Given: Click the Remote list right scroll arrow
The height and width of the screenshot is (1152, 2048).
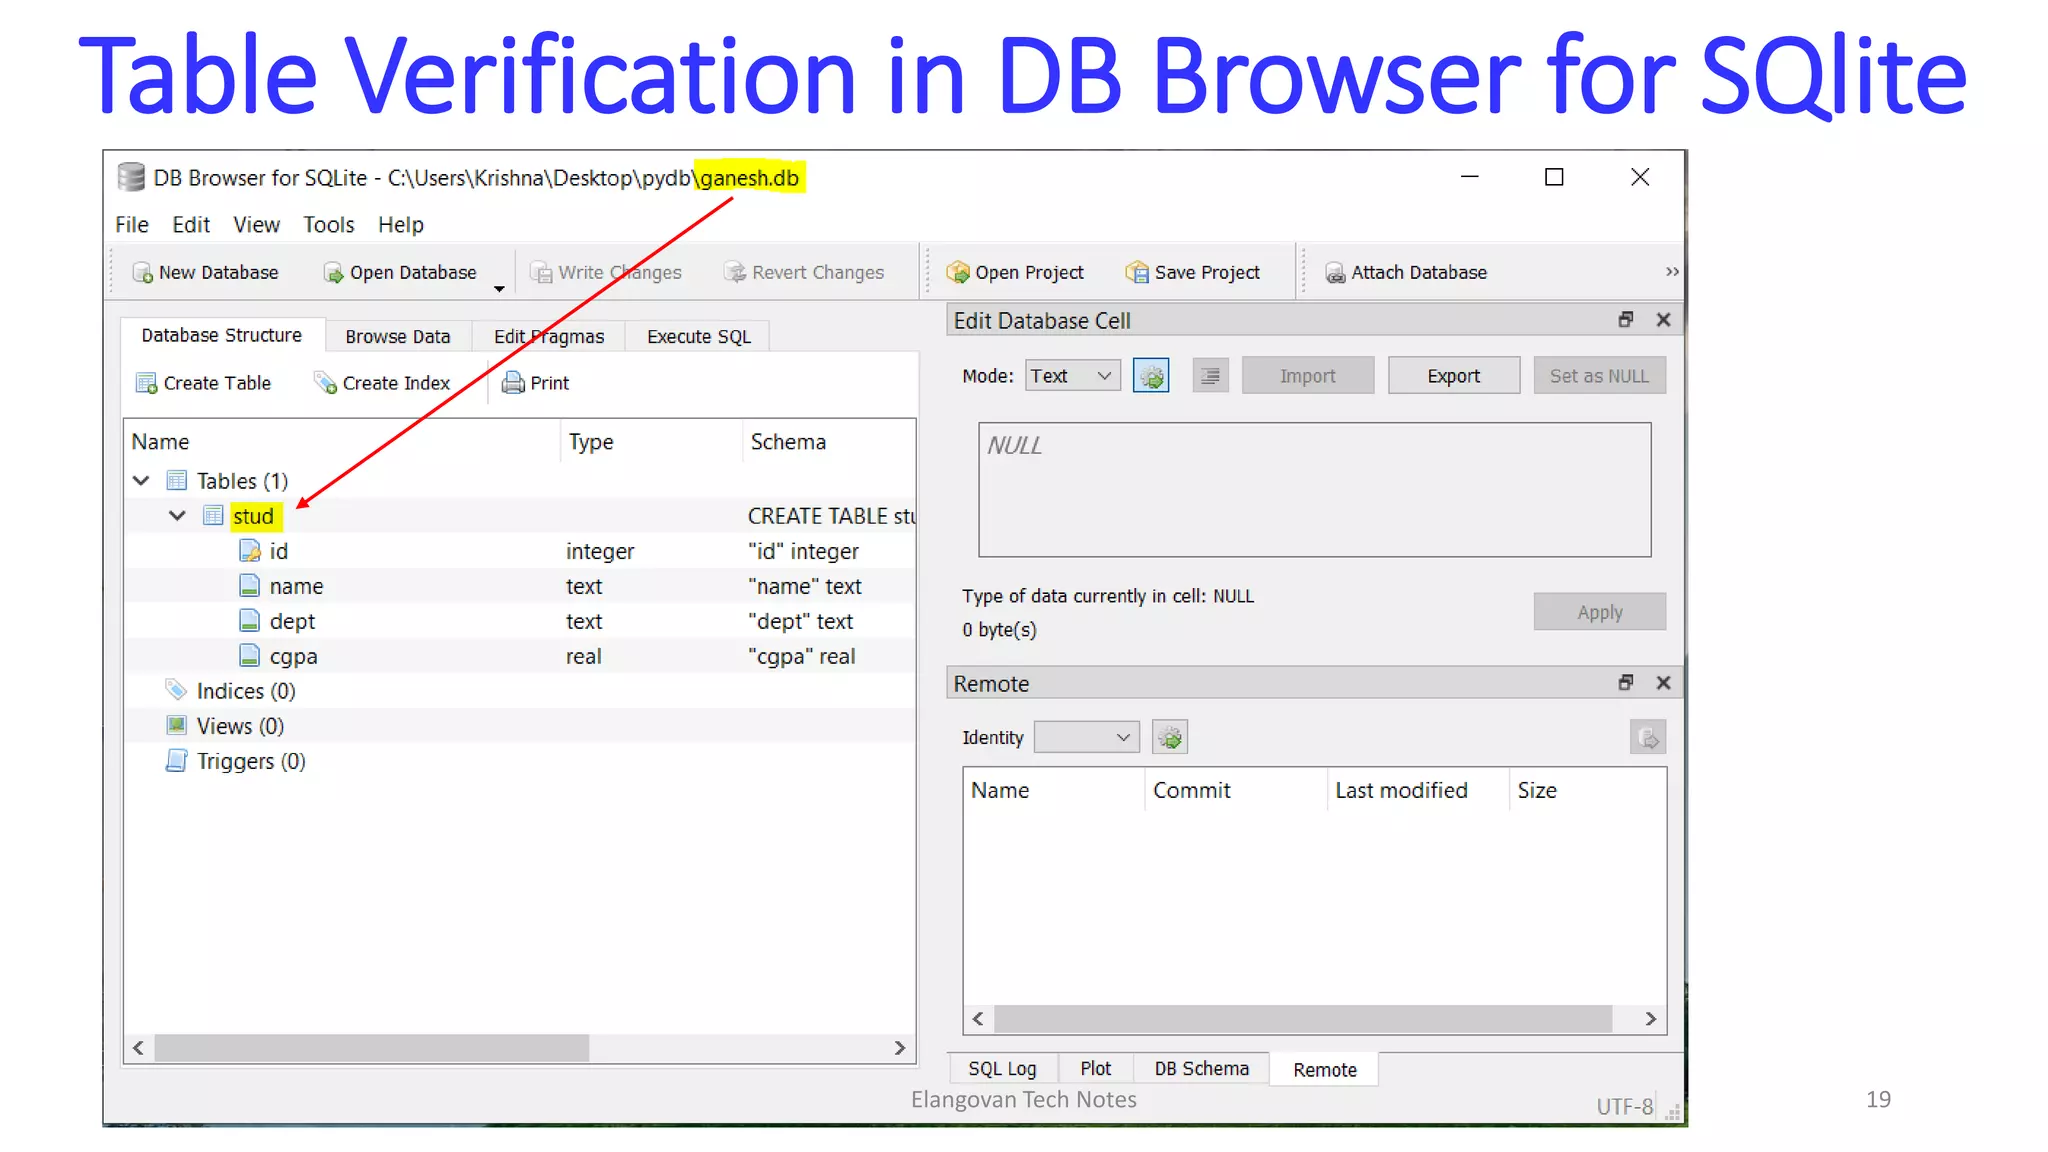Looking at the screenshot, I should click(x=1651, y=1019).
